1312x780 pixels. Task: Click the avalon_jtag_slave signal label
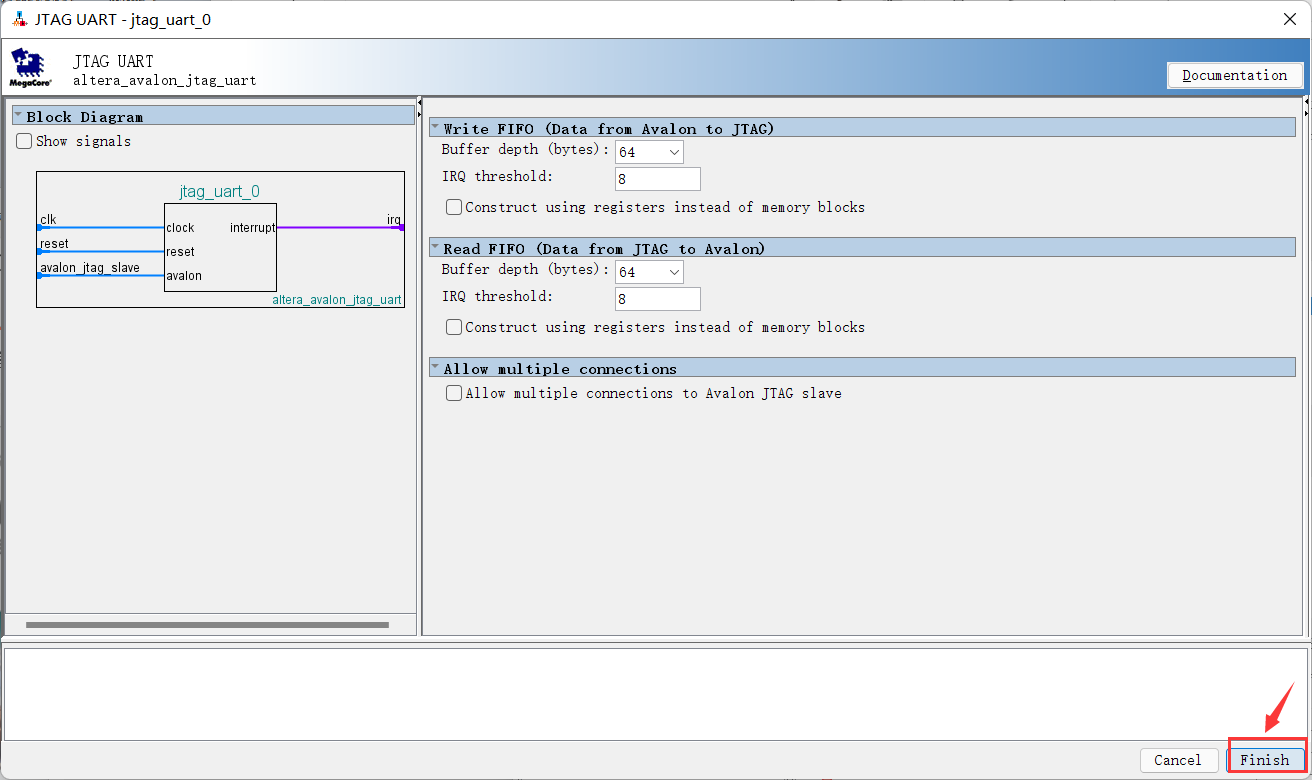click(90, 268)
